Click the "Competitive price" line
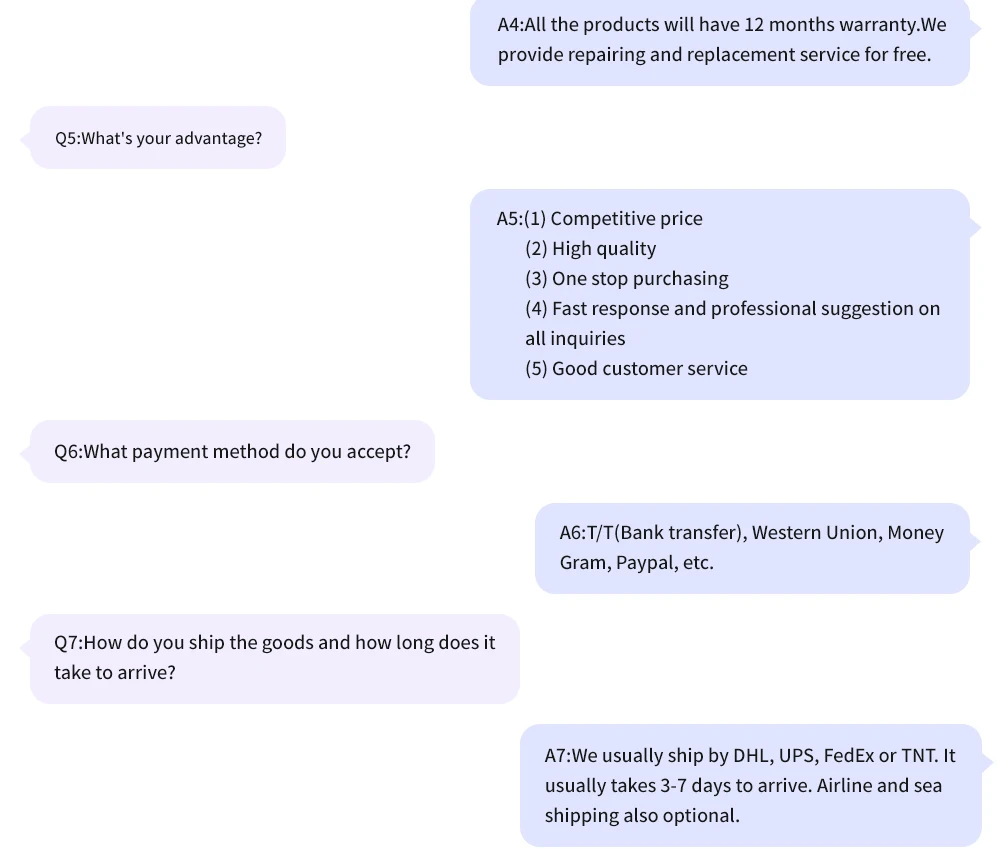The image size is (1000, 867). pyautogui.click(x=626, y=219)
